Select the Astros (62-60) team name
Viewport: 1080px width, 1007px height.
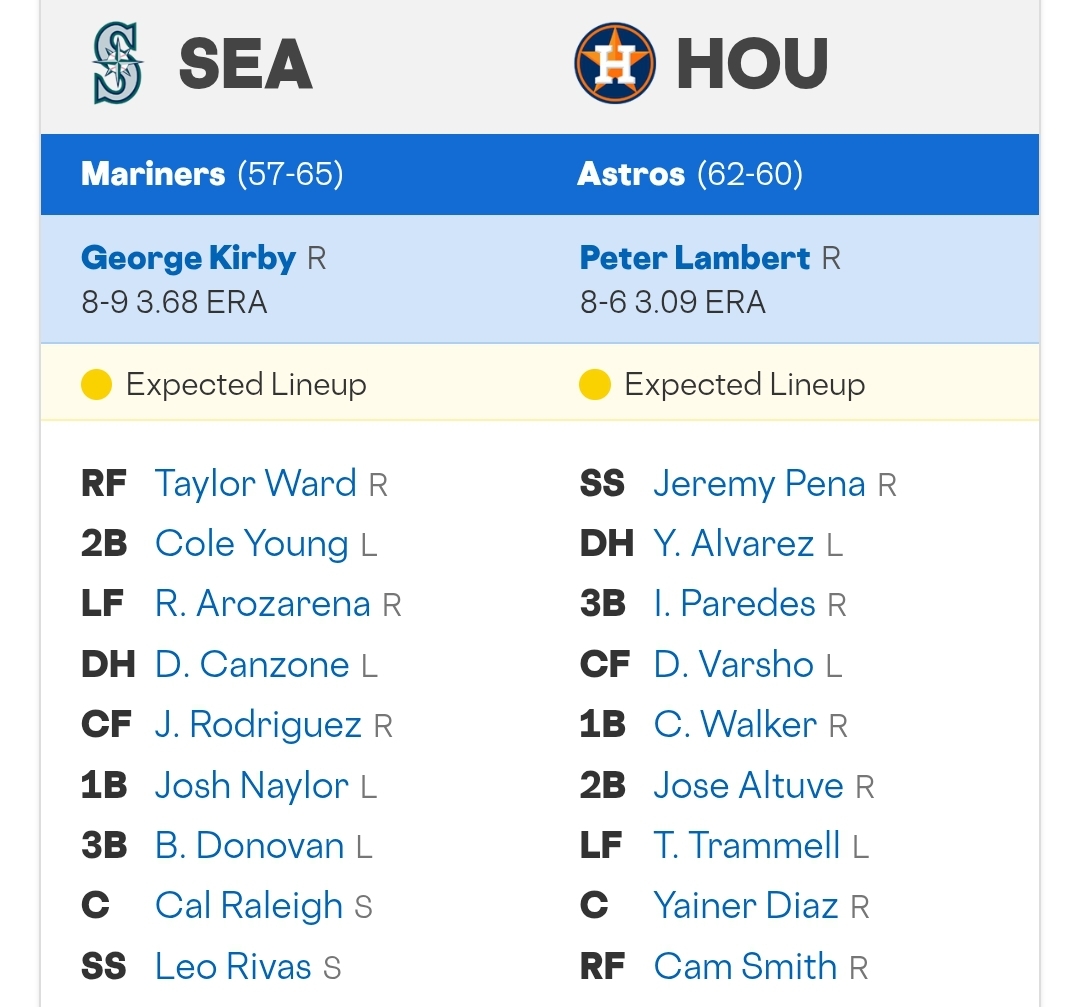point(690,174)
